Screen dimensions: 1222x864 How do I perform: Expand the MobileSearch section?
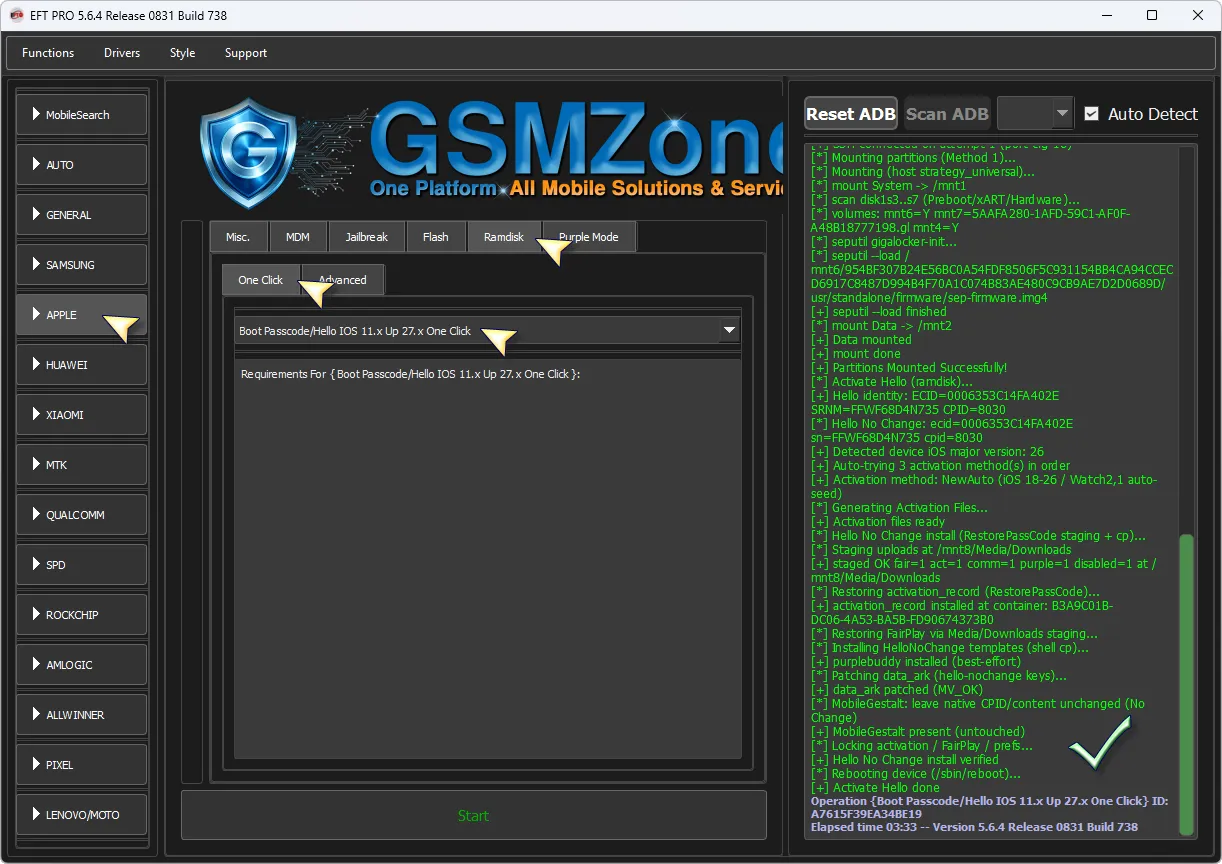tap(82, 115)
